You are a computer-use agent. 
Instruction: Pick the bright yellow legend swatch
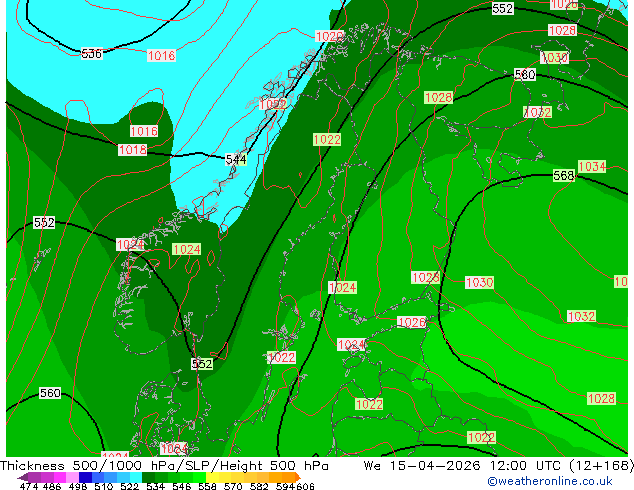(212, 477)
